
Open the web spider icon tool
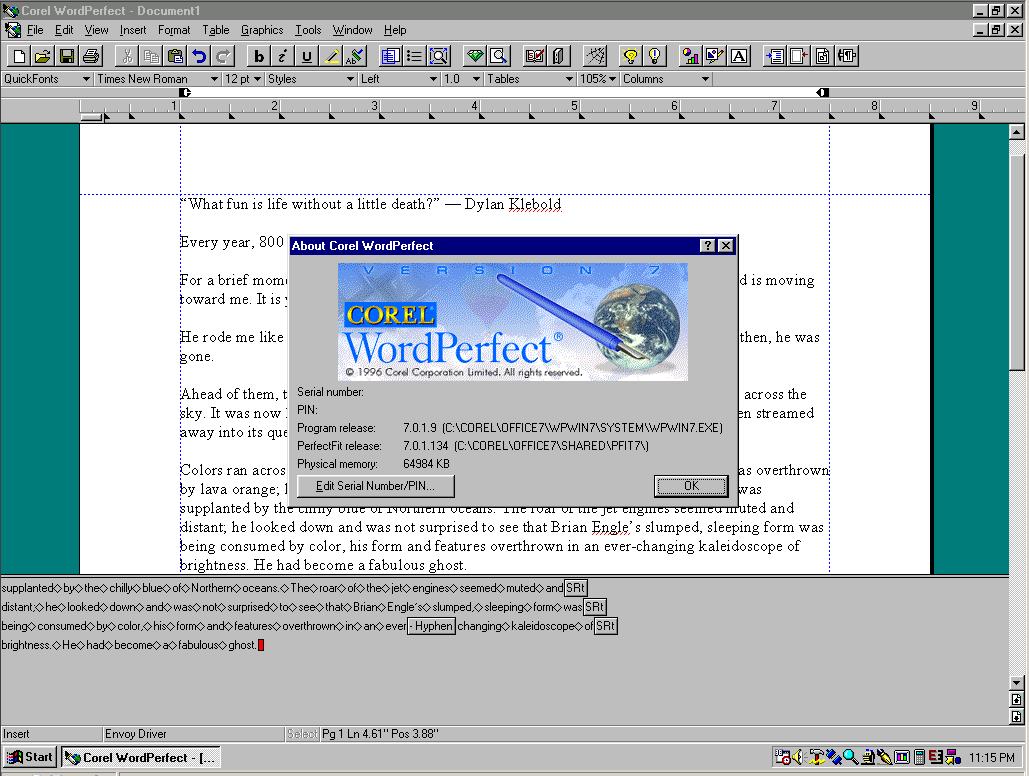(x=595, y=56)
